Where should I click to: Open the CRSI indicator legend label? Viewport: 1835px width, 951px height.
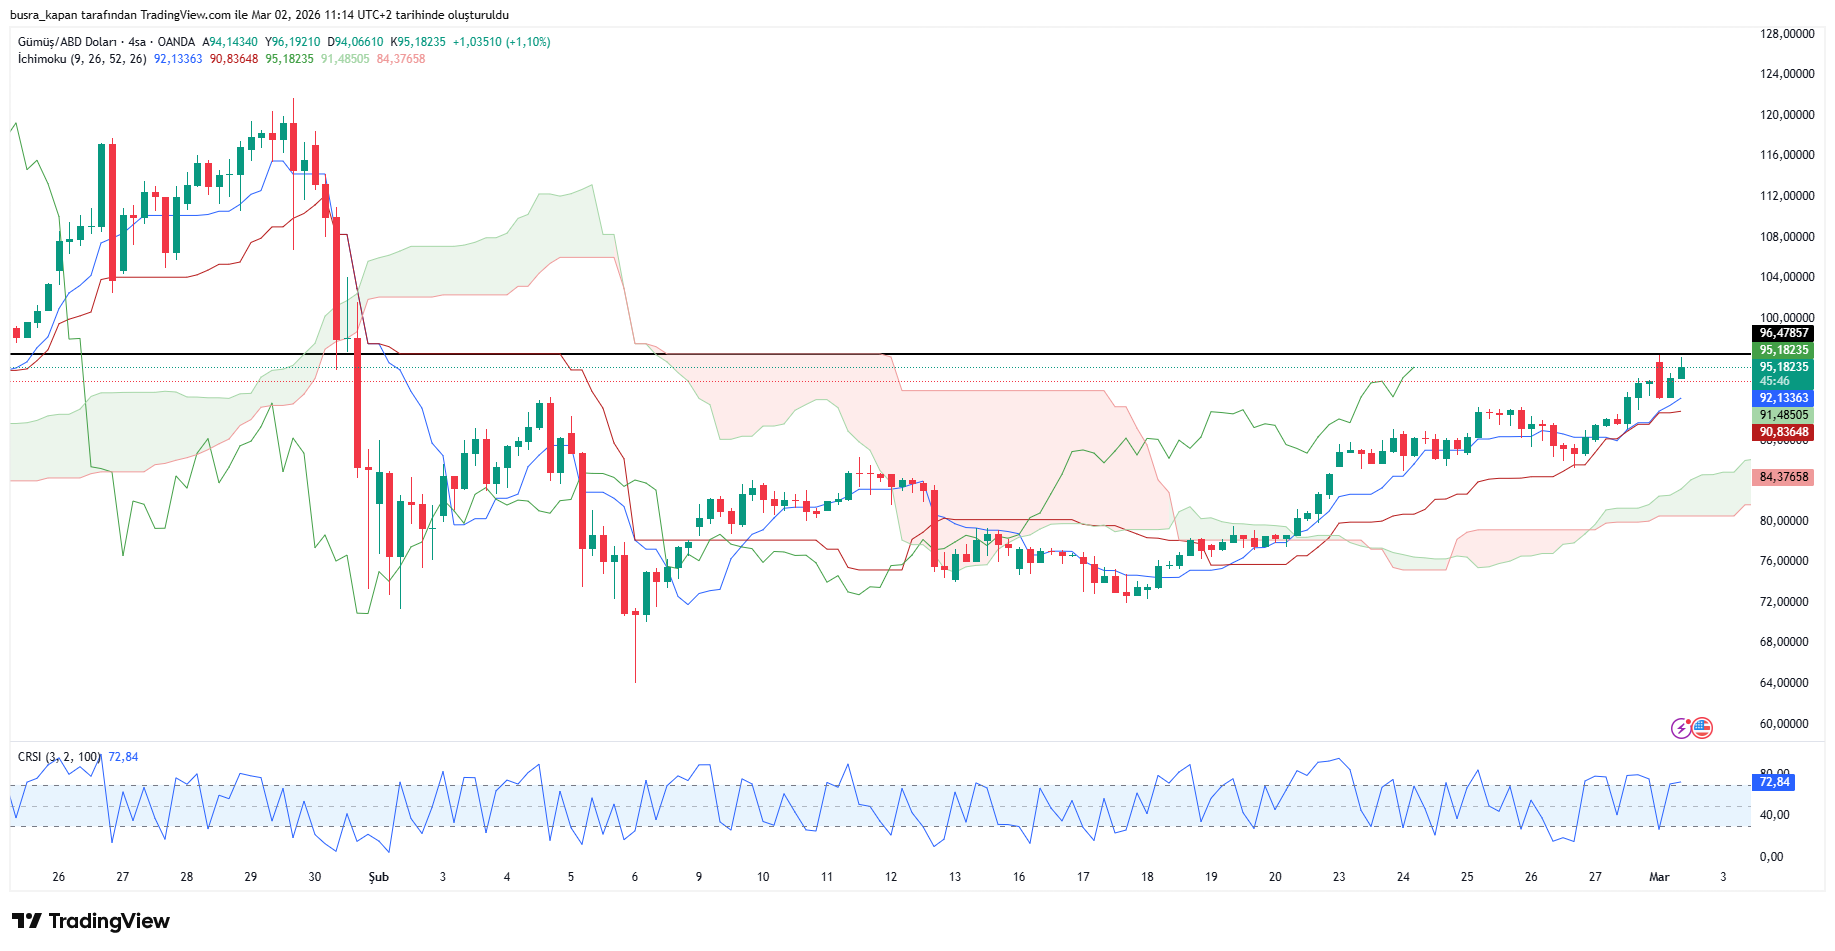click(59, 757)
